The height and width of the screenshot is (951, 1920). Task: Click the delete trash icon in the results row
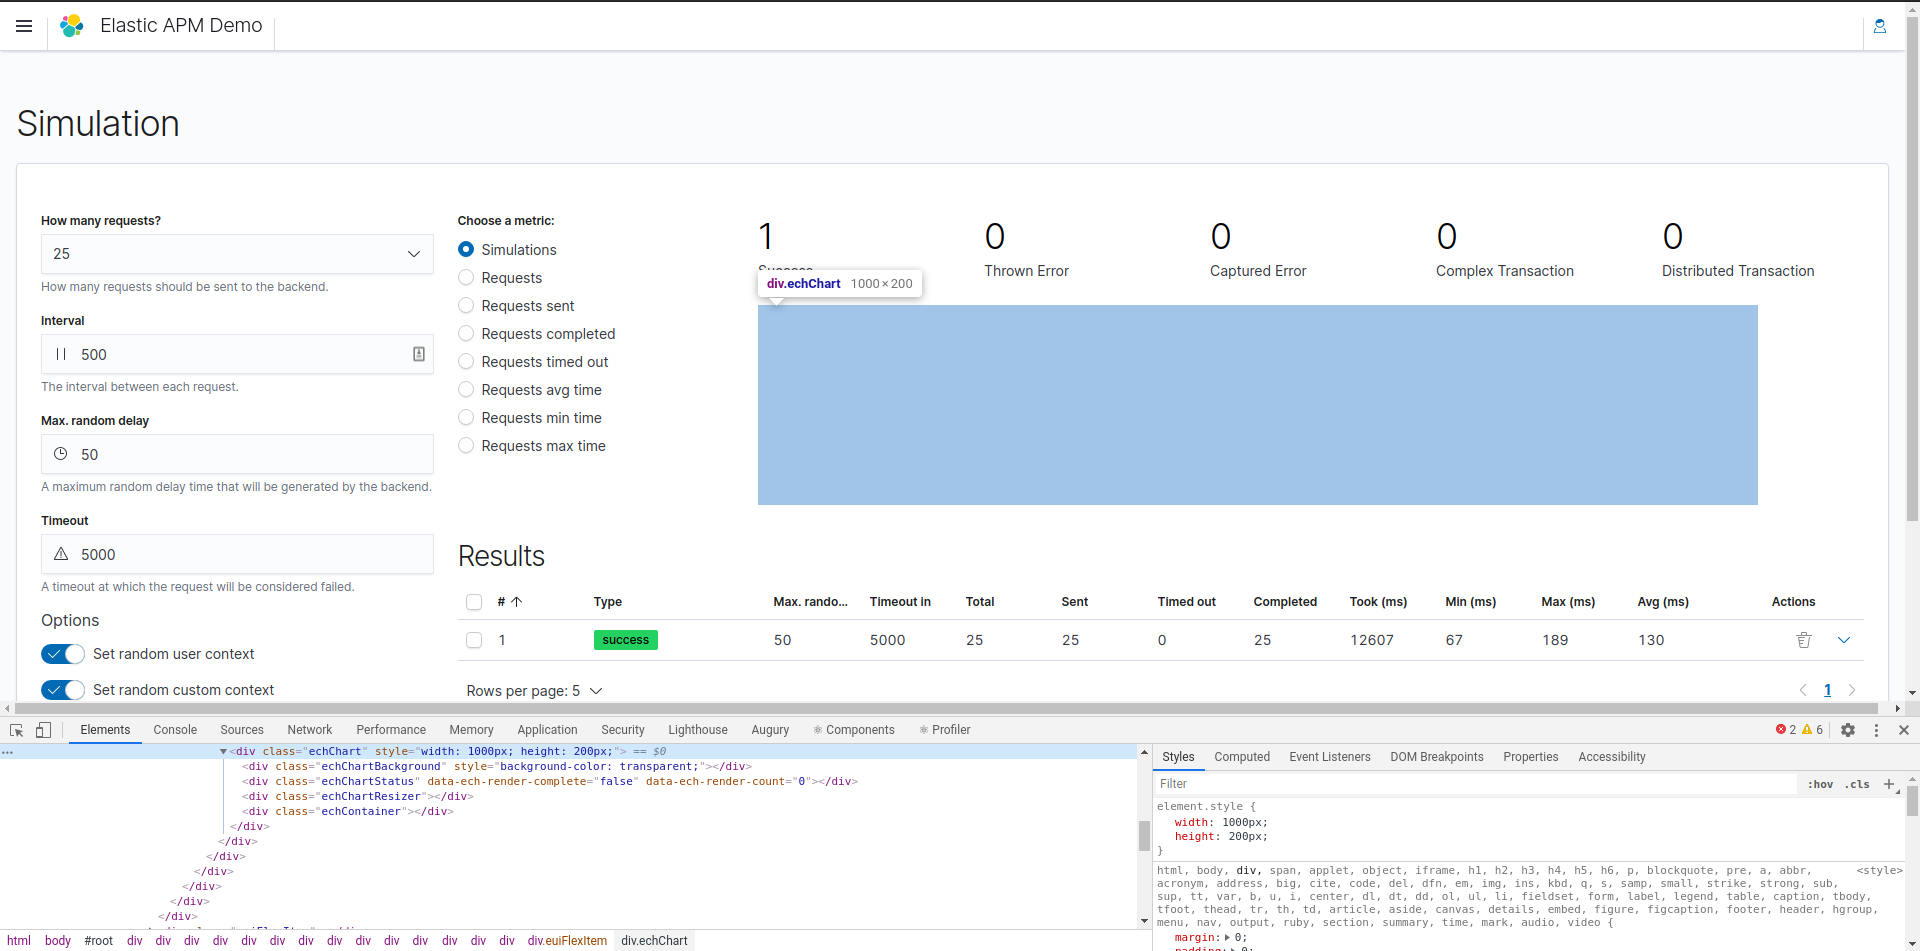pos(1803,639)
